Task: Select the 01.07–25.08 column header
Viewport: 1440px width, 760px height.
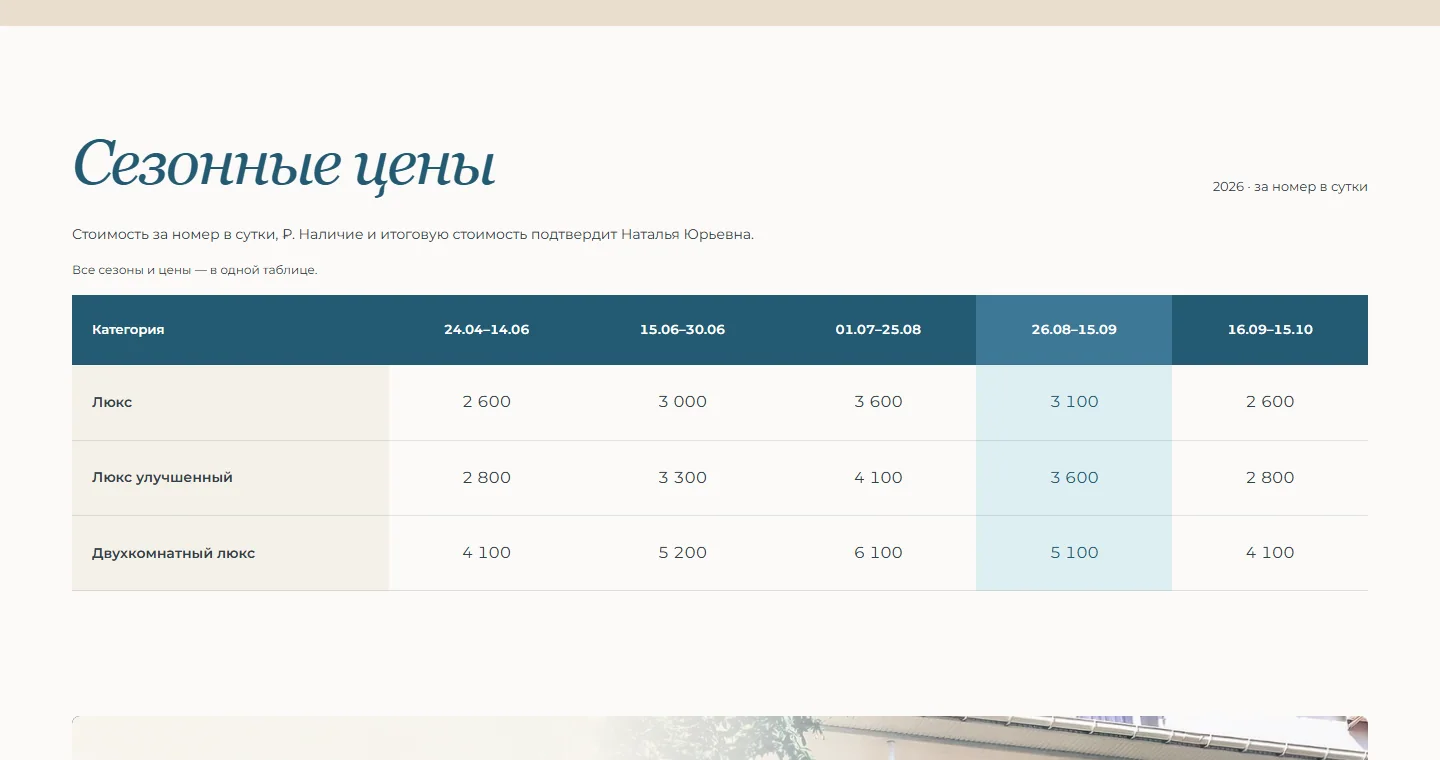Action: pos(878,330)
